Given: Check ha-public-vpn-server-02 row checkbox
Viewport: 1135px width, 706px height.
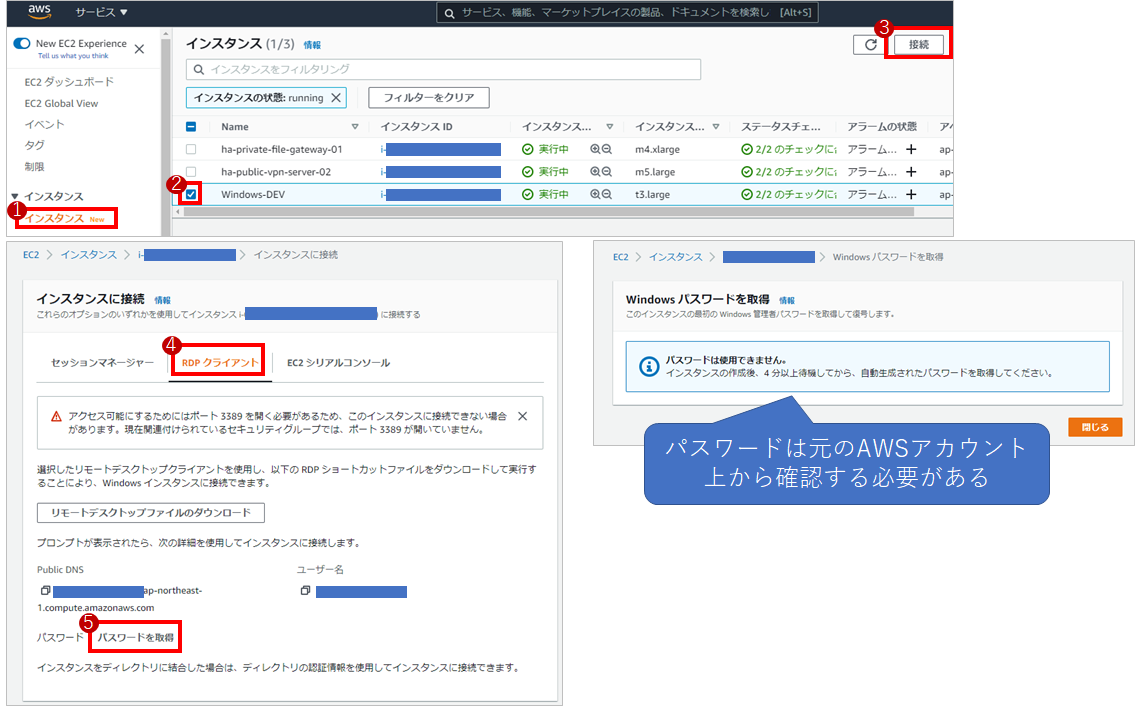Looking at the screenshot, I should 191,172.
